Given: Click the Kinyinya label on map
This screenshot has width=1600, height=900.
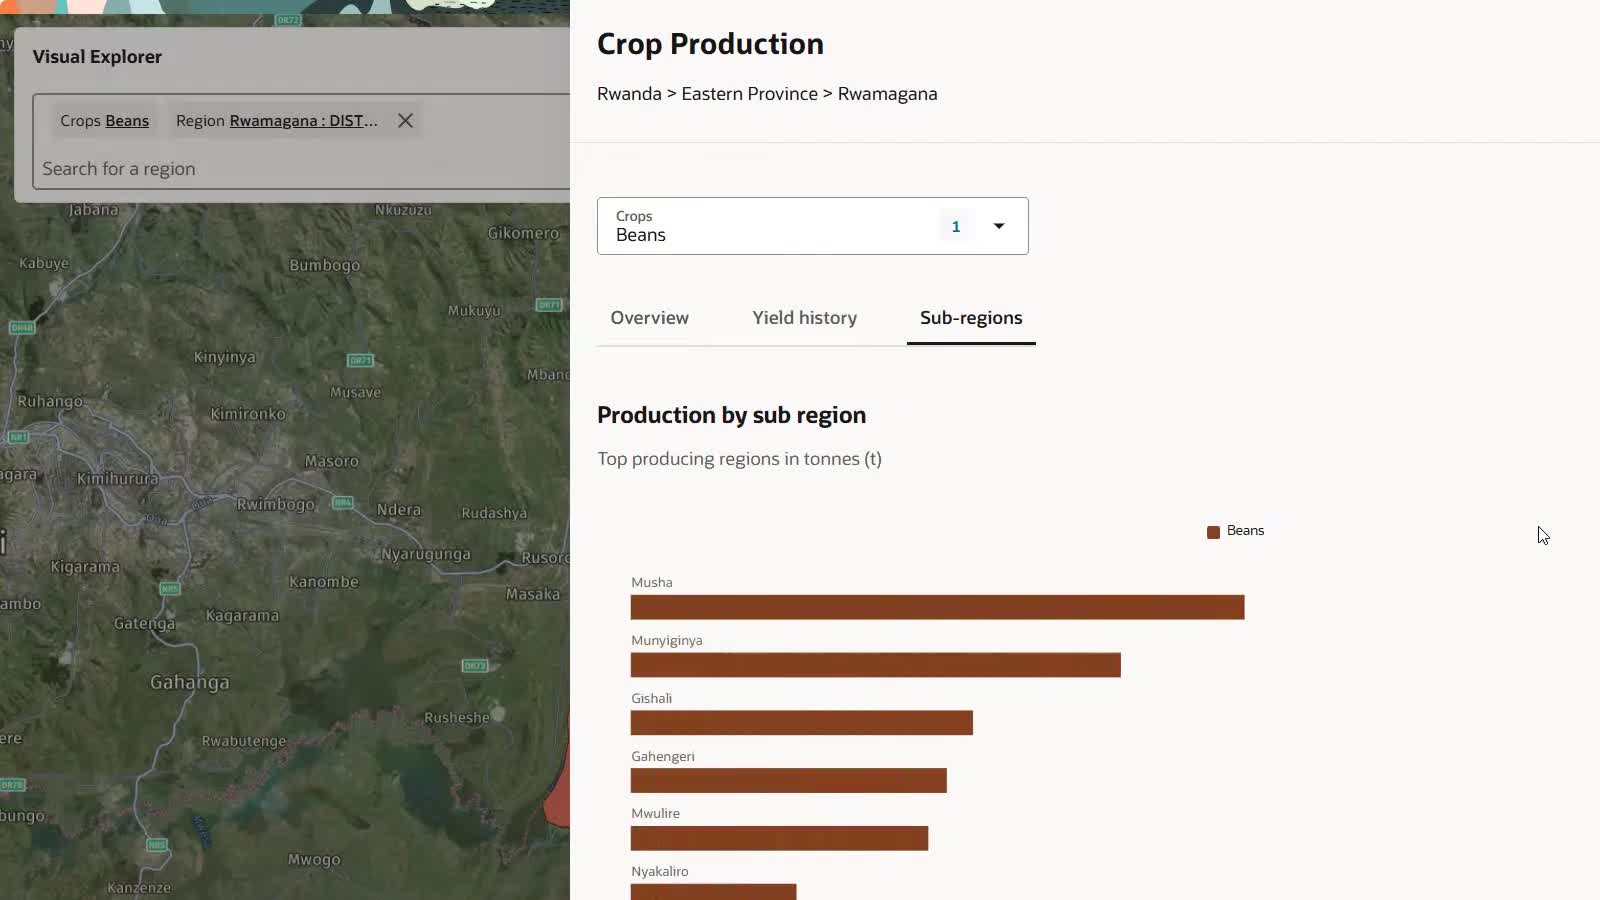Looking at the screenshot, I should pos(225,357).
